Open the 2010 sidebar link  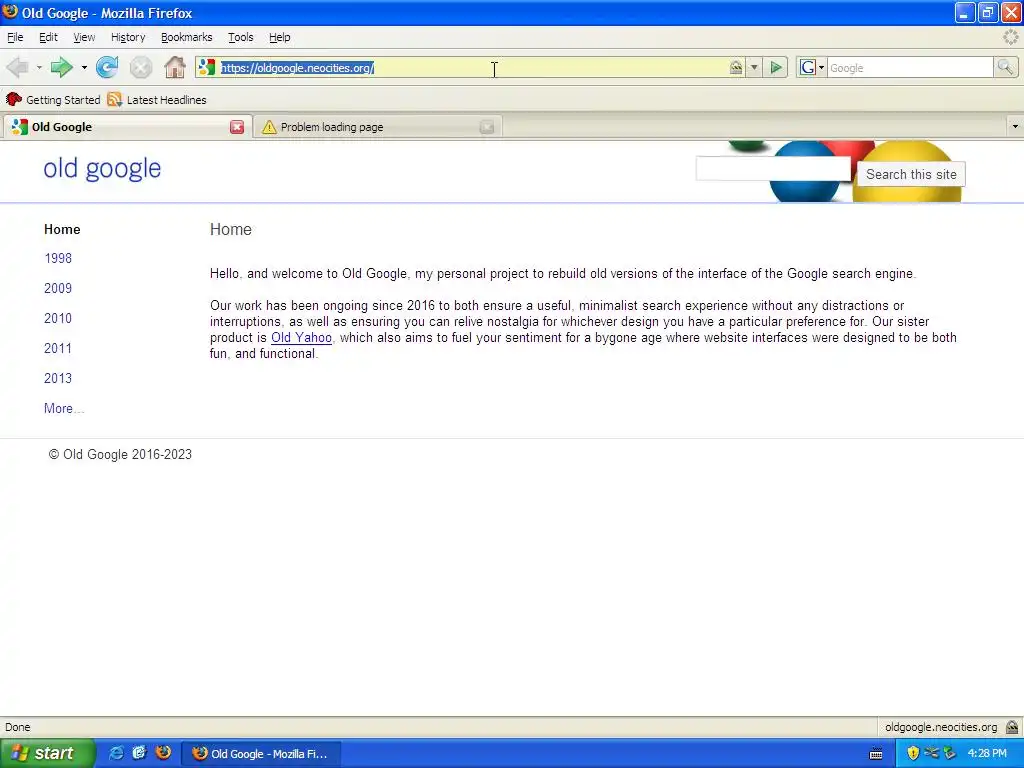pos(58,318)
